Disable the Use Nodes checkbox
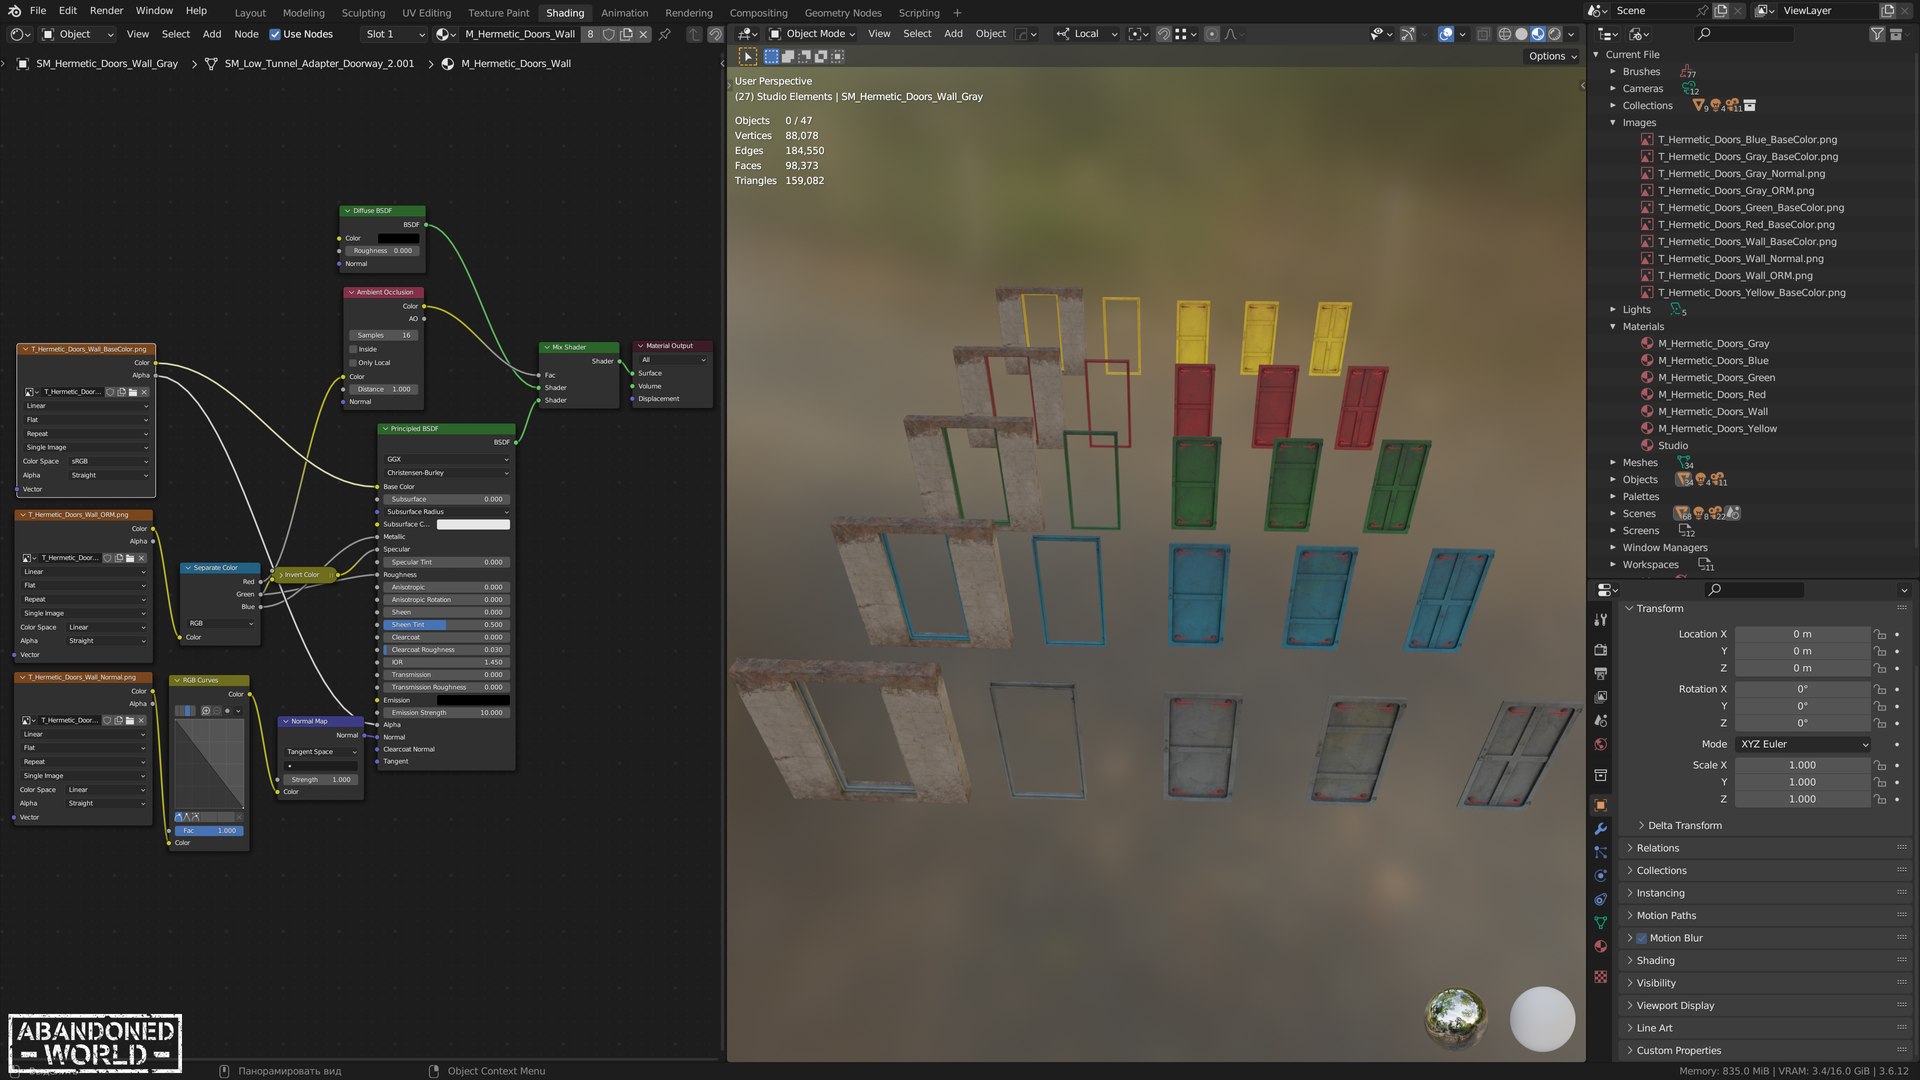Screen dimensions: 1920x1080 pos(275,34)
